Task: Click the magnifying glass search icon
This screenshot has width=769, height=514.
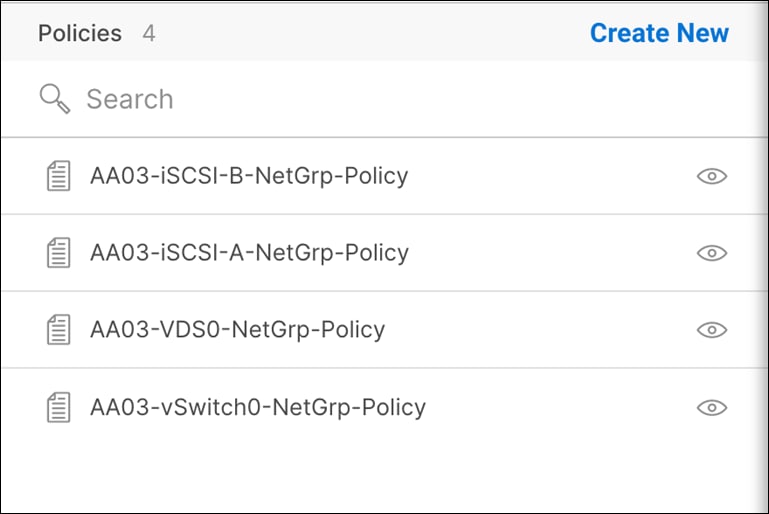Action: [53, 98]
